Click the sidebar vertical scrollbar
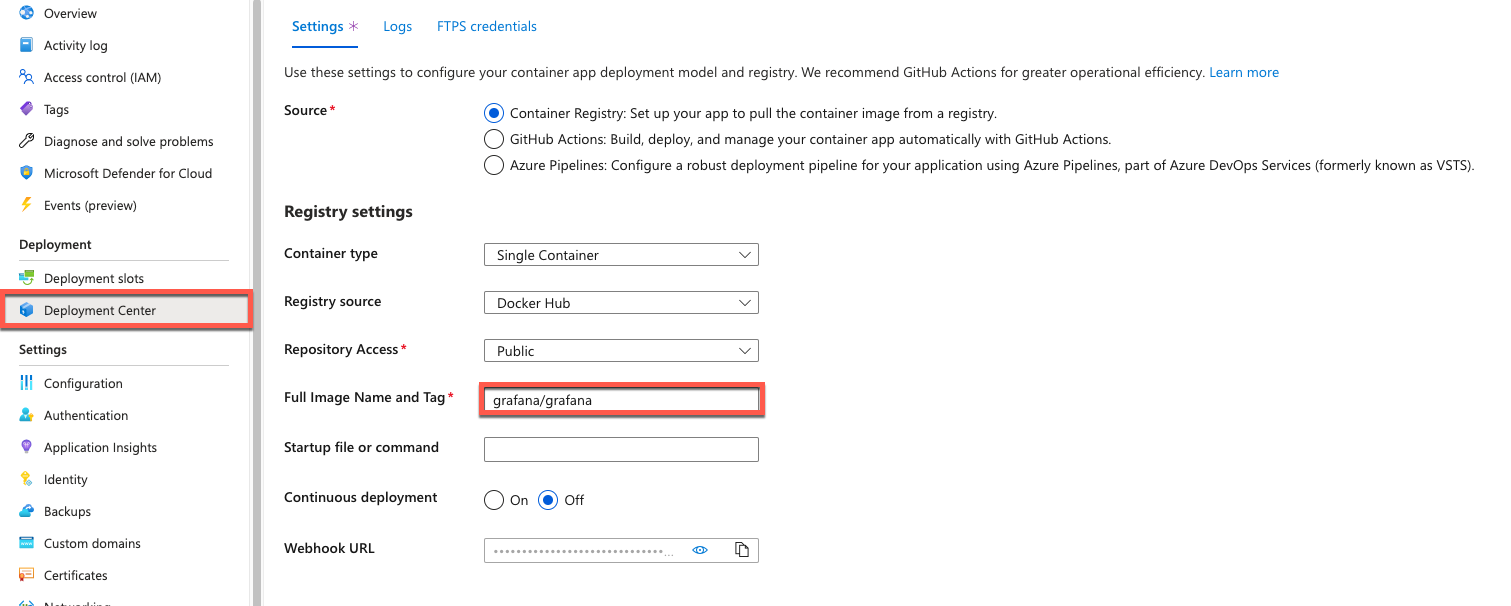 tap(257, 303)
